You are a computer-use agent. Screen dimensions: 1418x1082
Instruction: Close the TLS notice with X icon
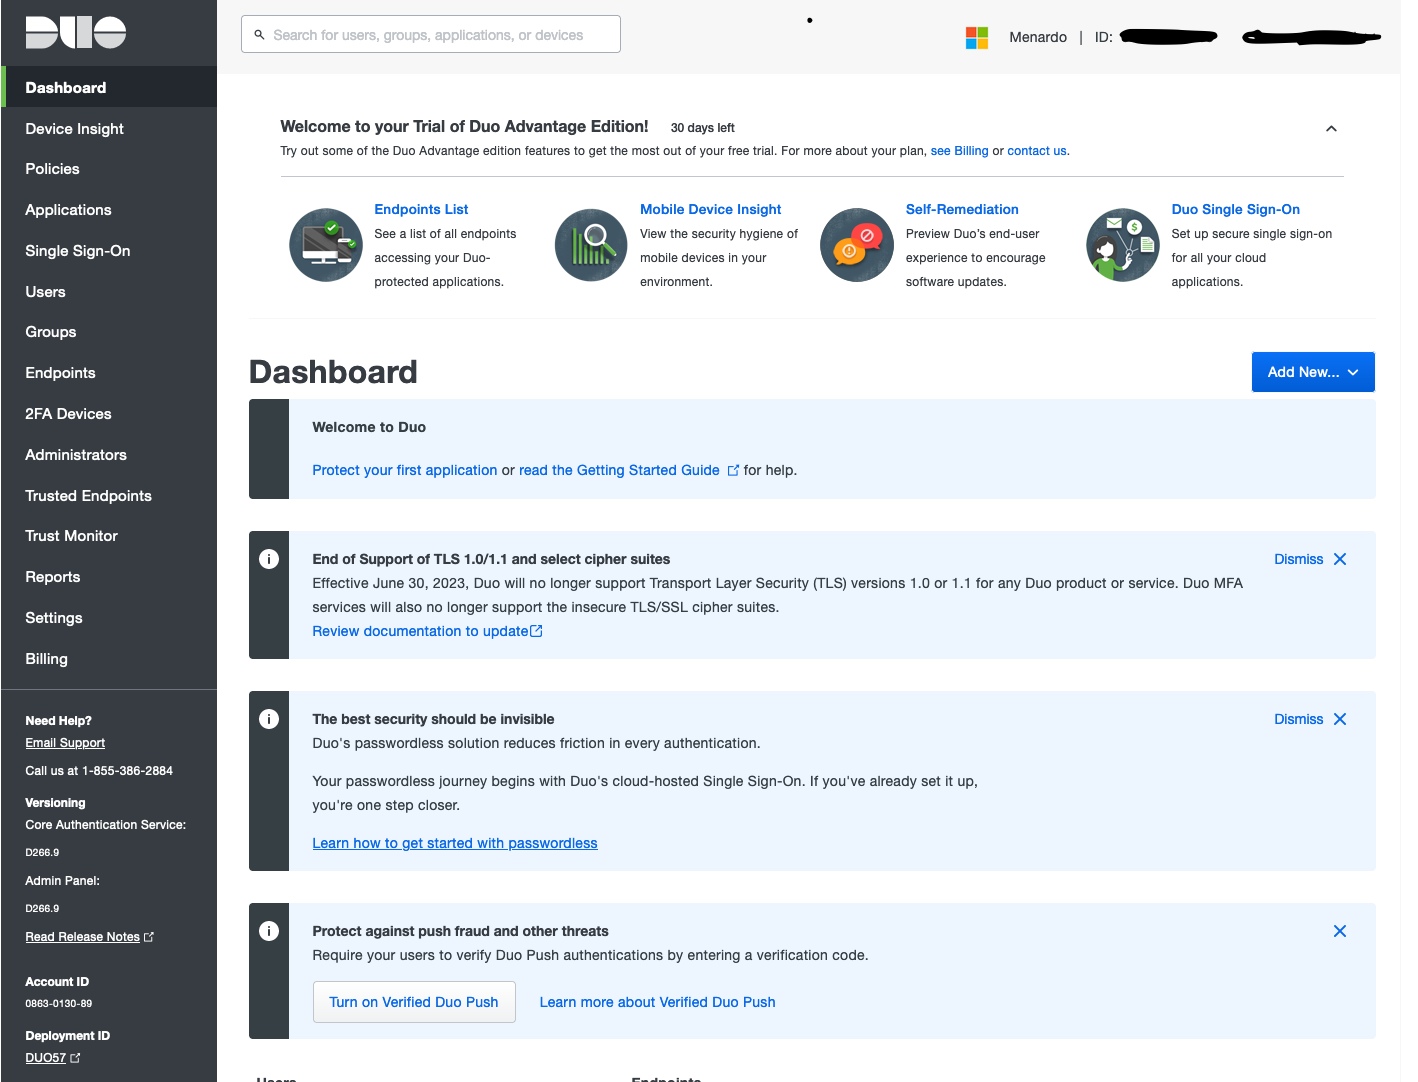1340,559
